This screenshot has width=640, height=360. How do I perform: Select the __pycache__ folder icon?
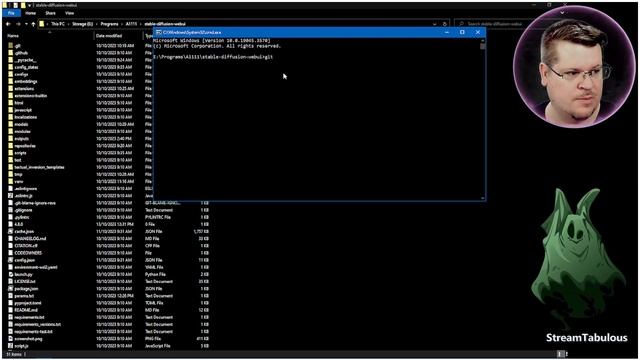11,60
